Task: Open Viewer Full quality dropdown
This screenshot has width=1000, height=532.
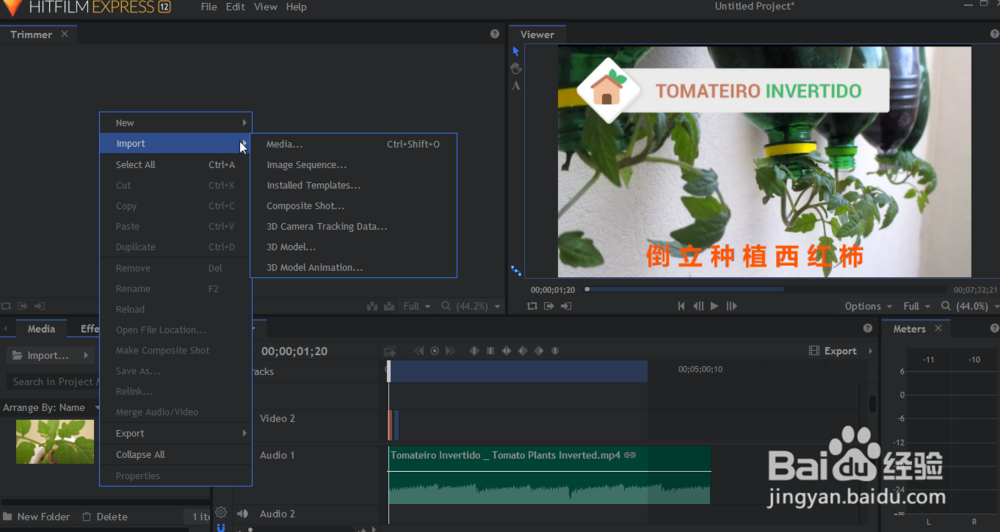Action: tap(915, 306)
